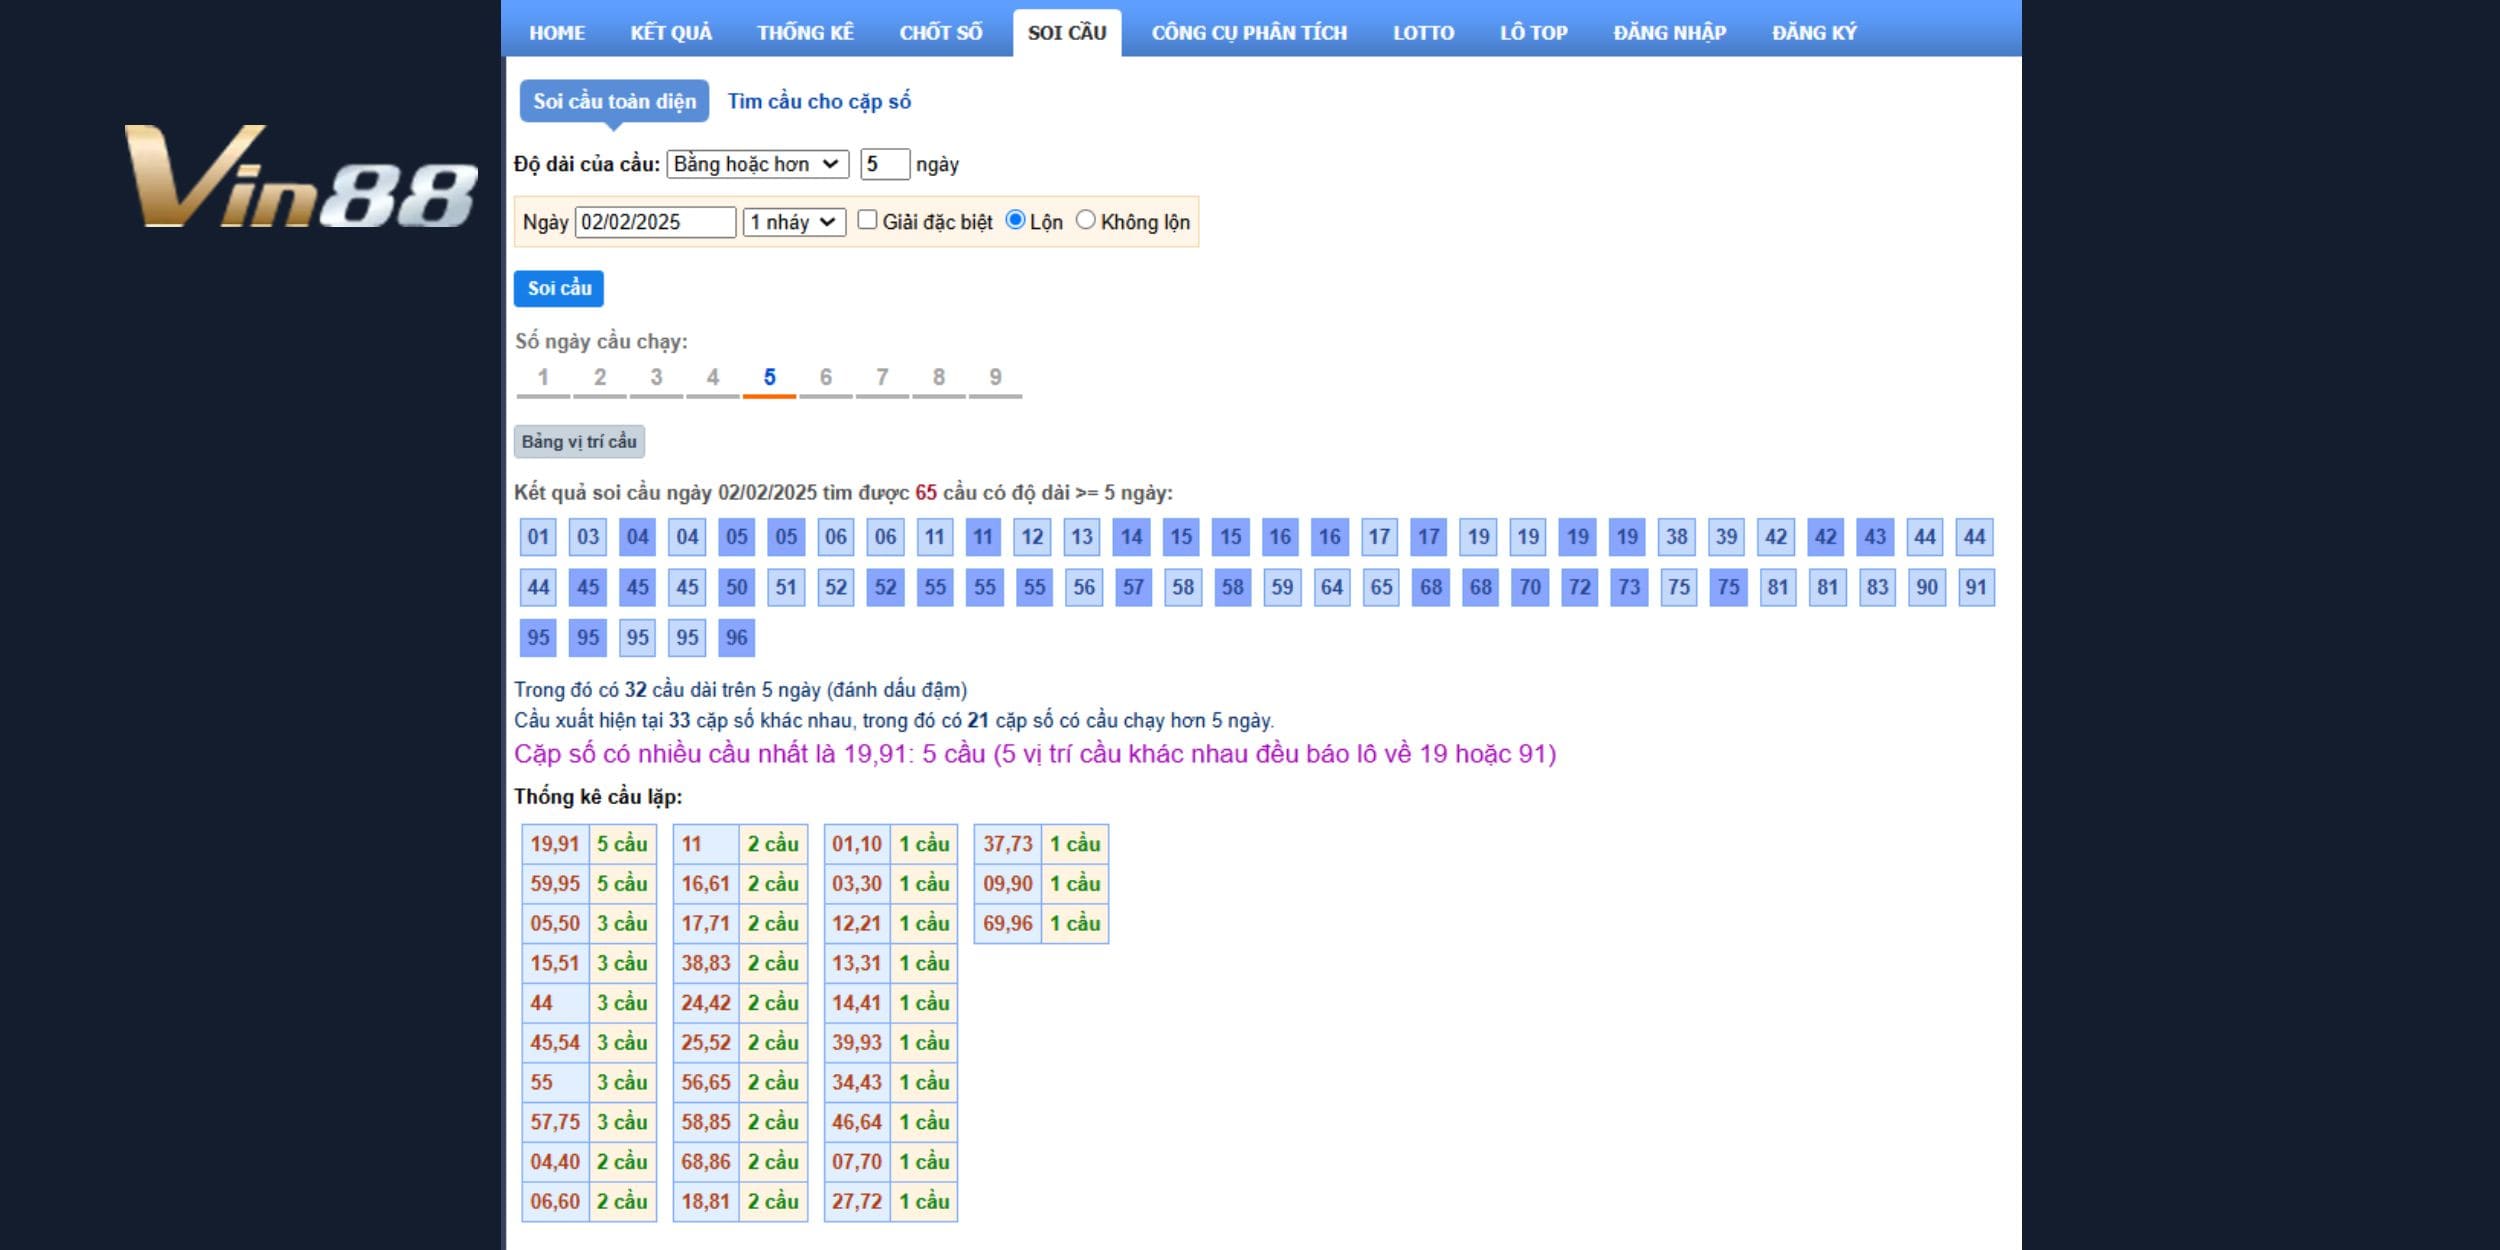
Task: Select number box 96
Action: pyautogui.click(x=737, y=637)
